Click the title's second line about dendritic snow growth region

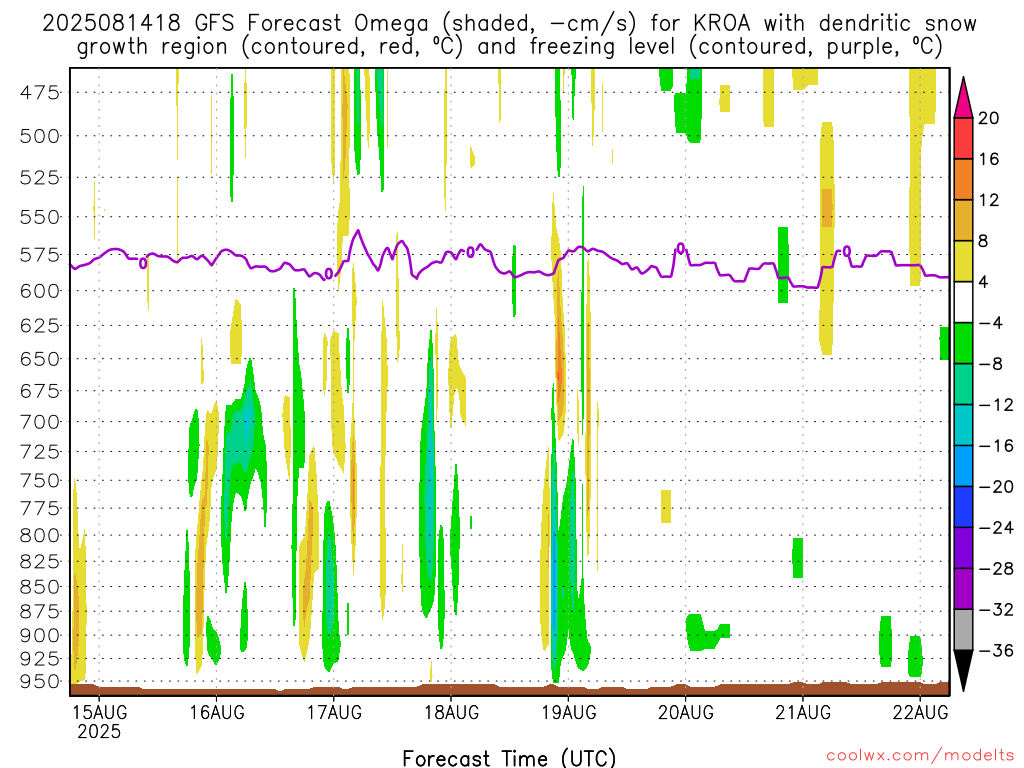click(509, 47)
